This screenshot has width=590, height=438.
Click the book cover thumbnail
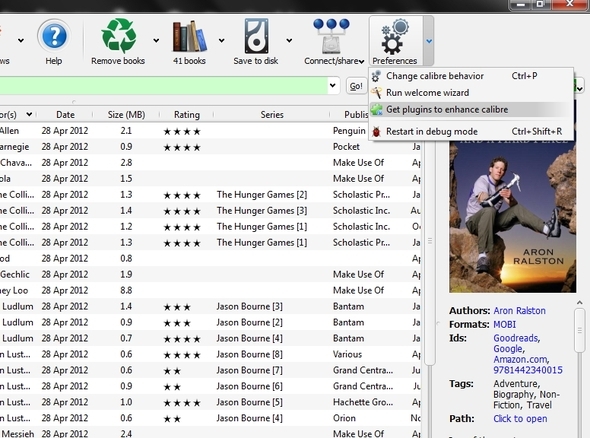click(512, 216)
